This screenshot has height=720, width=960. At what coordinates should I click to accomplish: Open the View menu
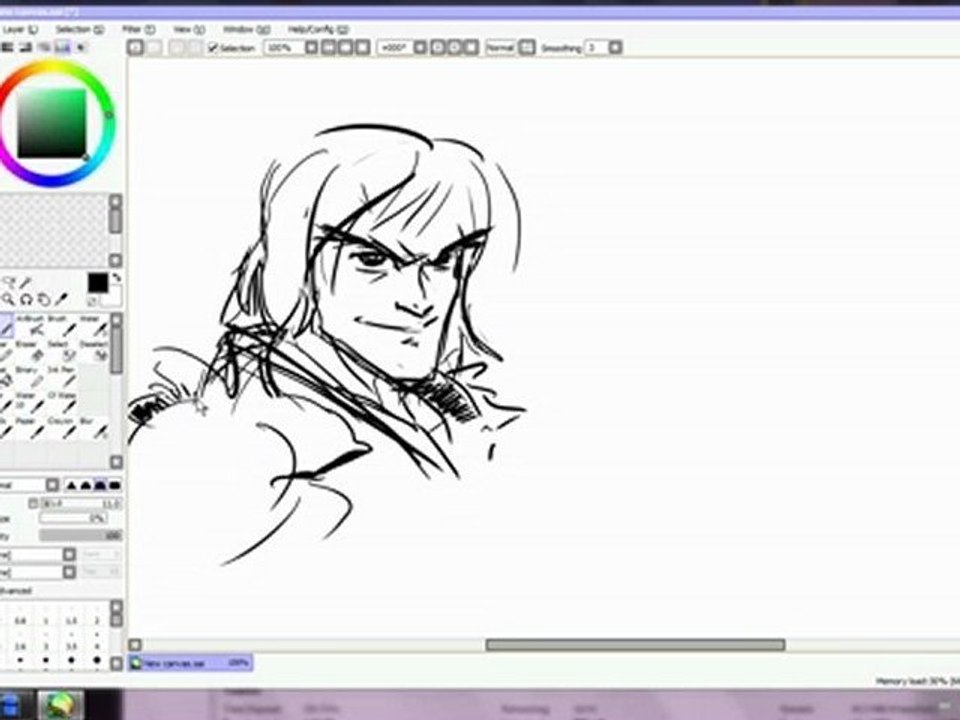tap(189, 29)
